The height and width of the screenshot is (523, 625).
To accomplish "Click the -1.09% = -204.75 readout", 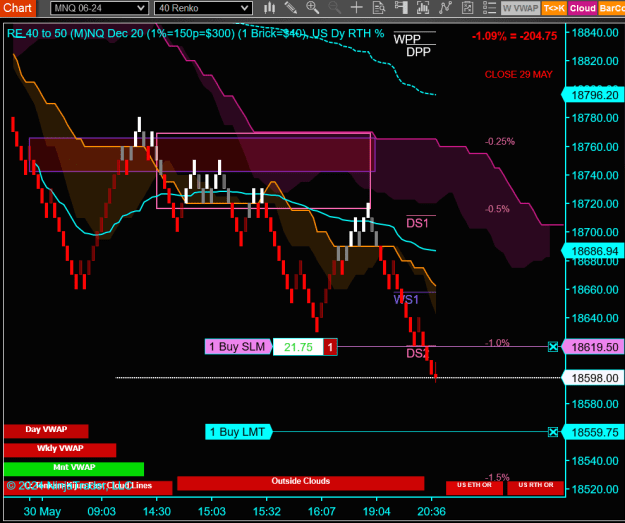I will (514, 36).
